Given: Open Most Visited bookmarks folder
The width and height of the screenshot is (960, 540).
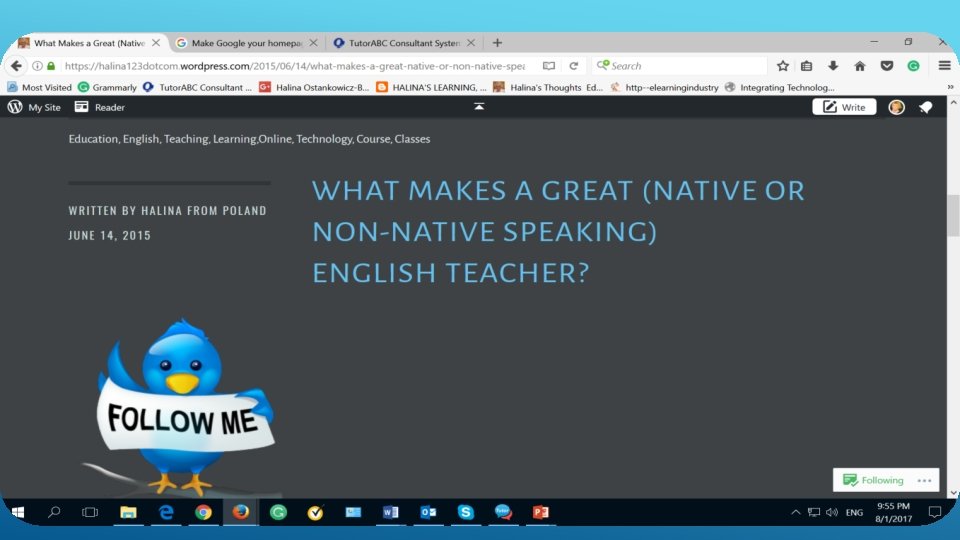Looking at the screenshot, I should tap(39, 88).
